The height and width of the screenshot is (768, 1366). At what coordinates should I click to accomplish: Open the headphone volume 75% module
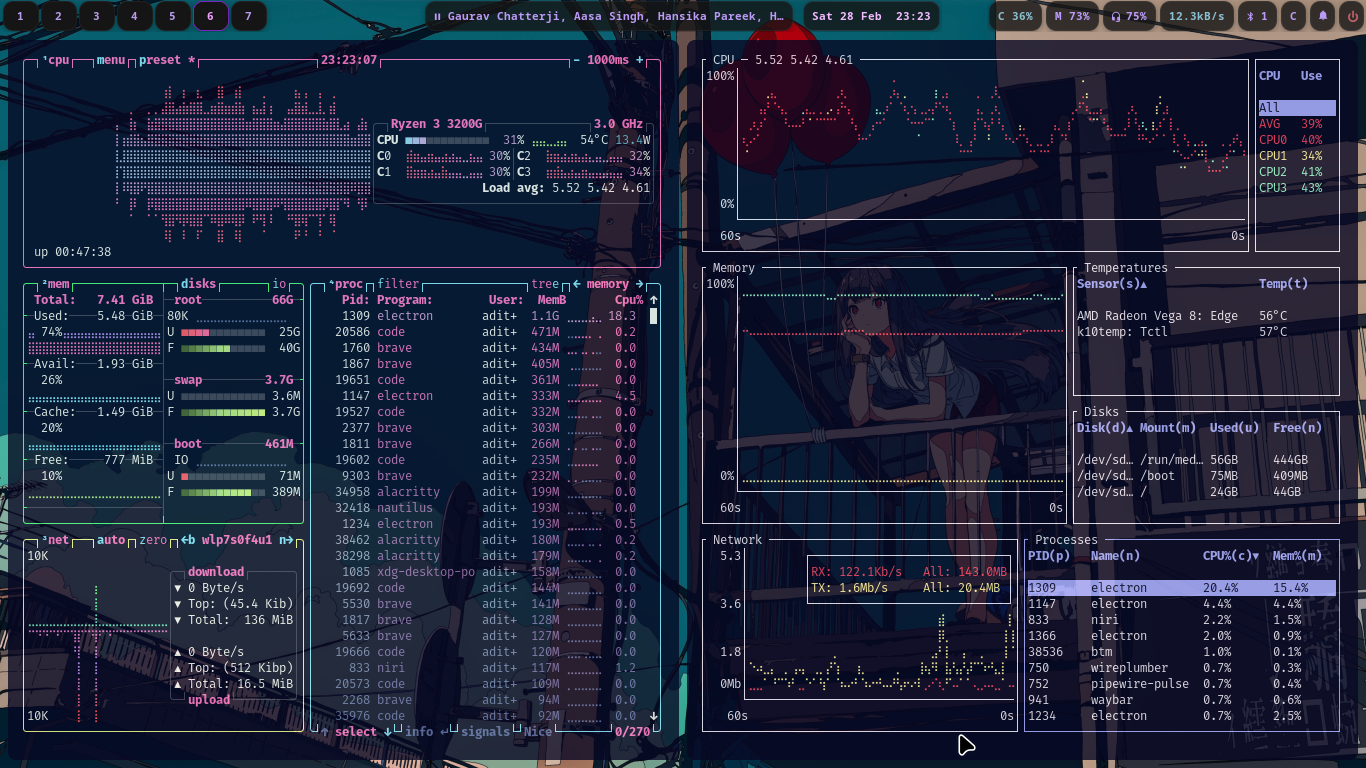tap(1130, 16)
